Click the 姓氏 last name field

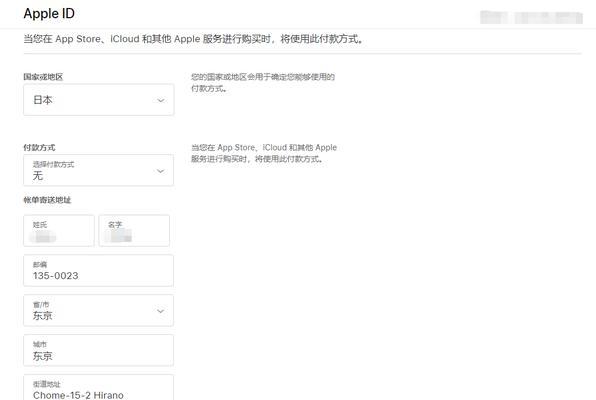(59, 230)
